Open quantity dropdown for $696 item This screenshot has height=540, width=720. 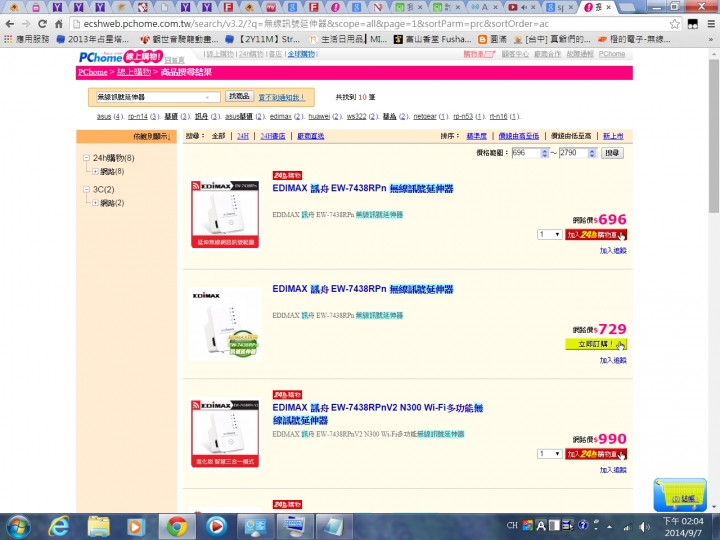(x=550, y=235)
